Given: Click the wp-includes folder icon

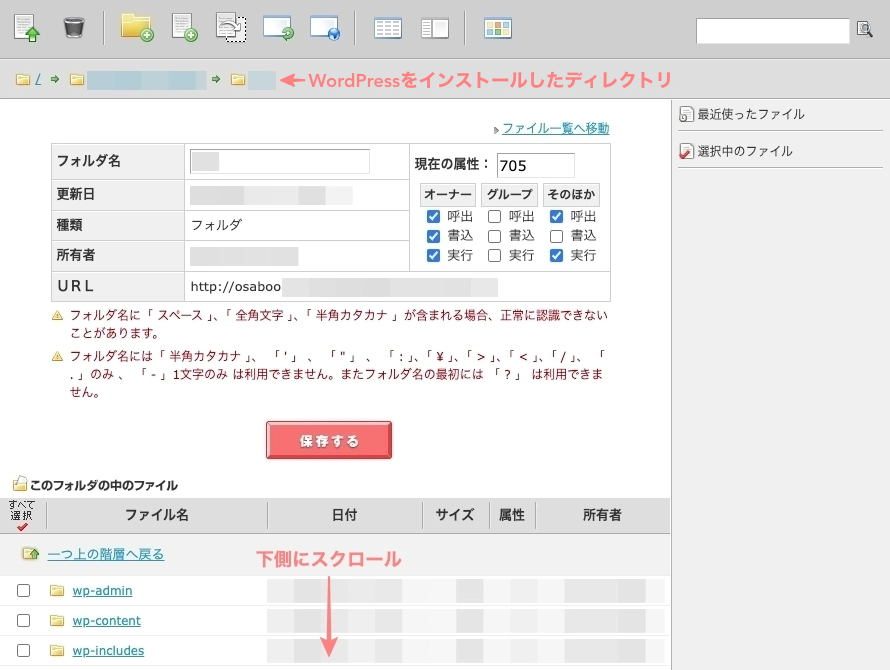Looking at the screenshot, I should tap(57, 650).
